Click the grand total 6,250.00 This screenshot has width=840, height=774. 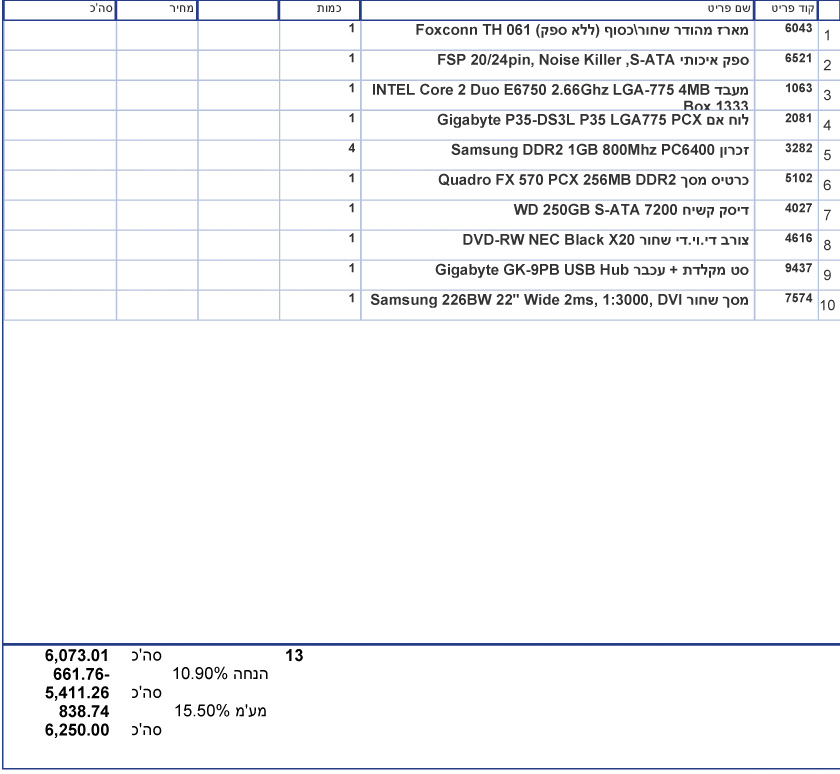click(x=77, y=730)
